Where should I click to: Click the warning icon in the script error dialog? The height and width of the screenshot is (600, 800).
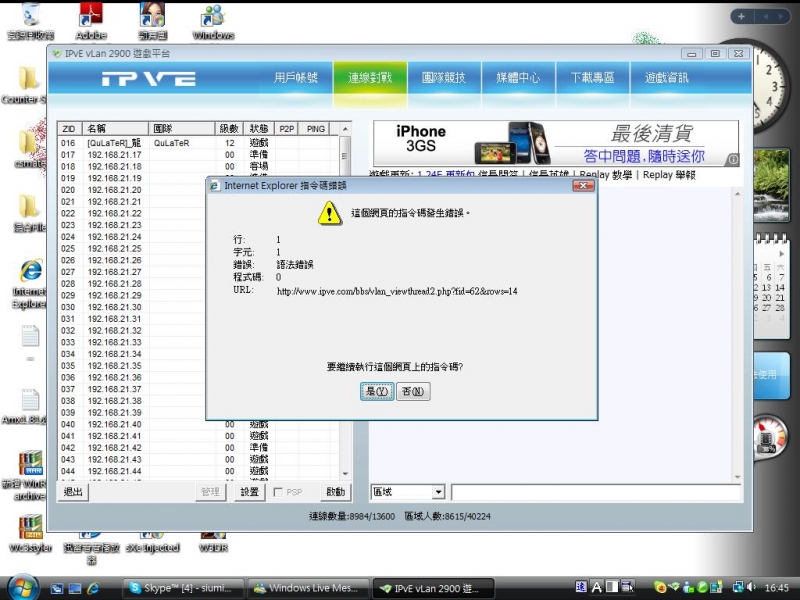(x=328, y=214)
